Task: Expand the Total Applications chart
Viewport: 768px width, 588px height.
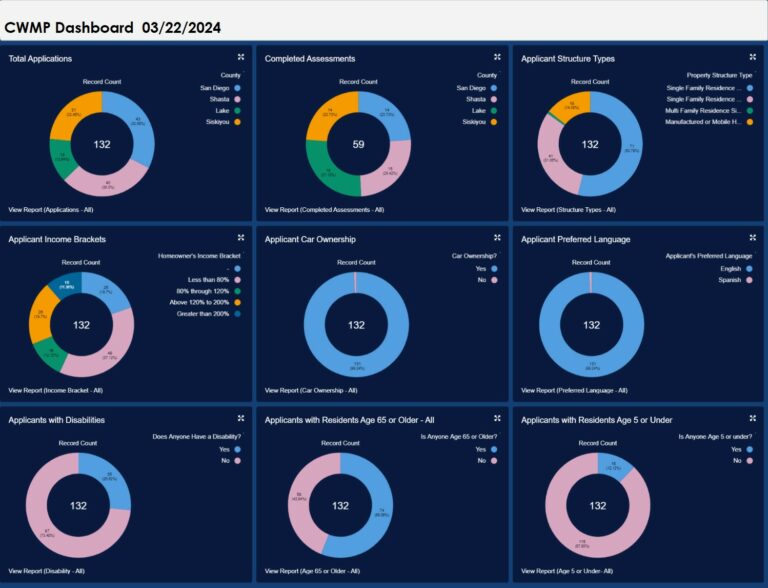Action: click(x=241, y=57)
